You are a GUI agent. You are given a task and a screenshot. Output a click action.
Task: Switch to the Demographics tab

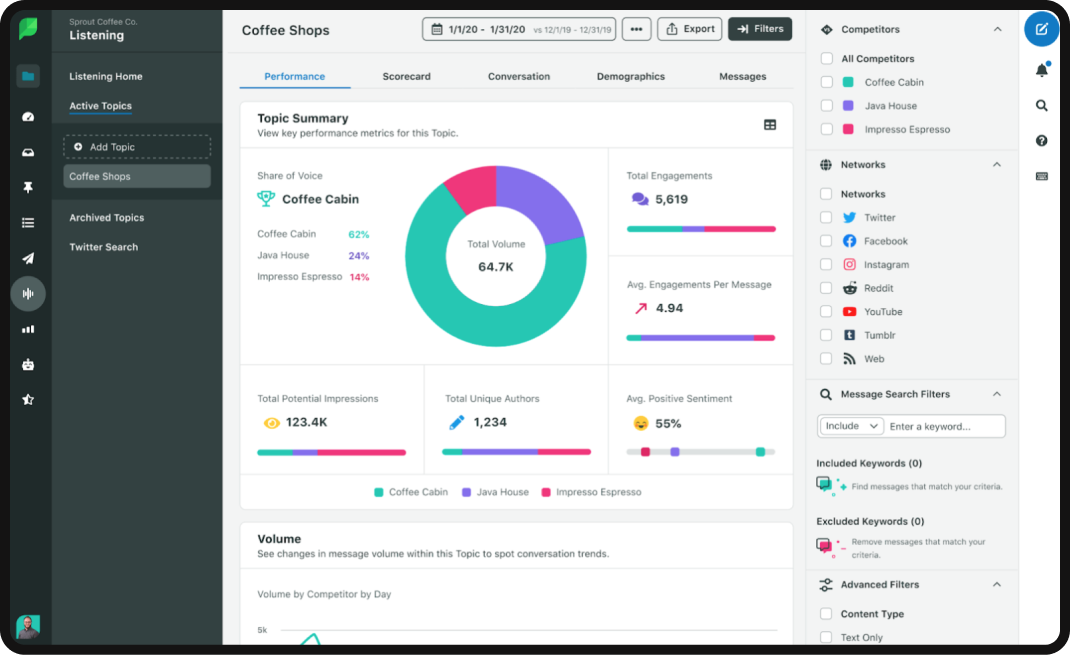[631, 76]
